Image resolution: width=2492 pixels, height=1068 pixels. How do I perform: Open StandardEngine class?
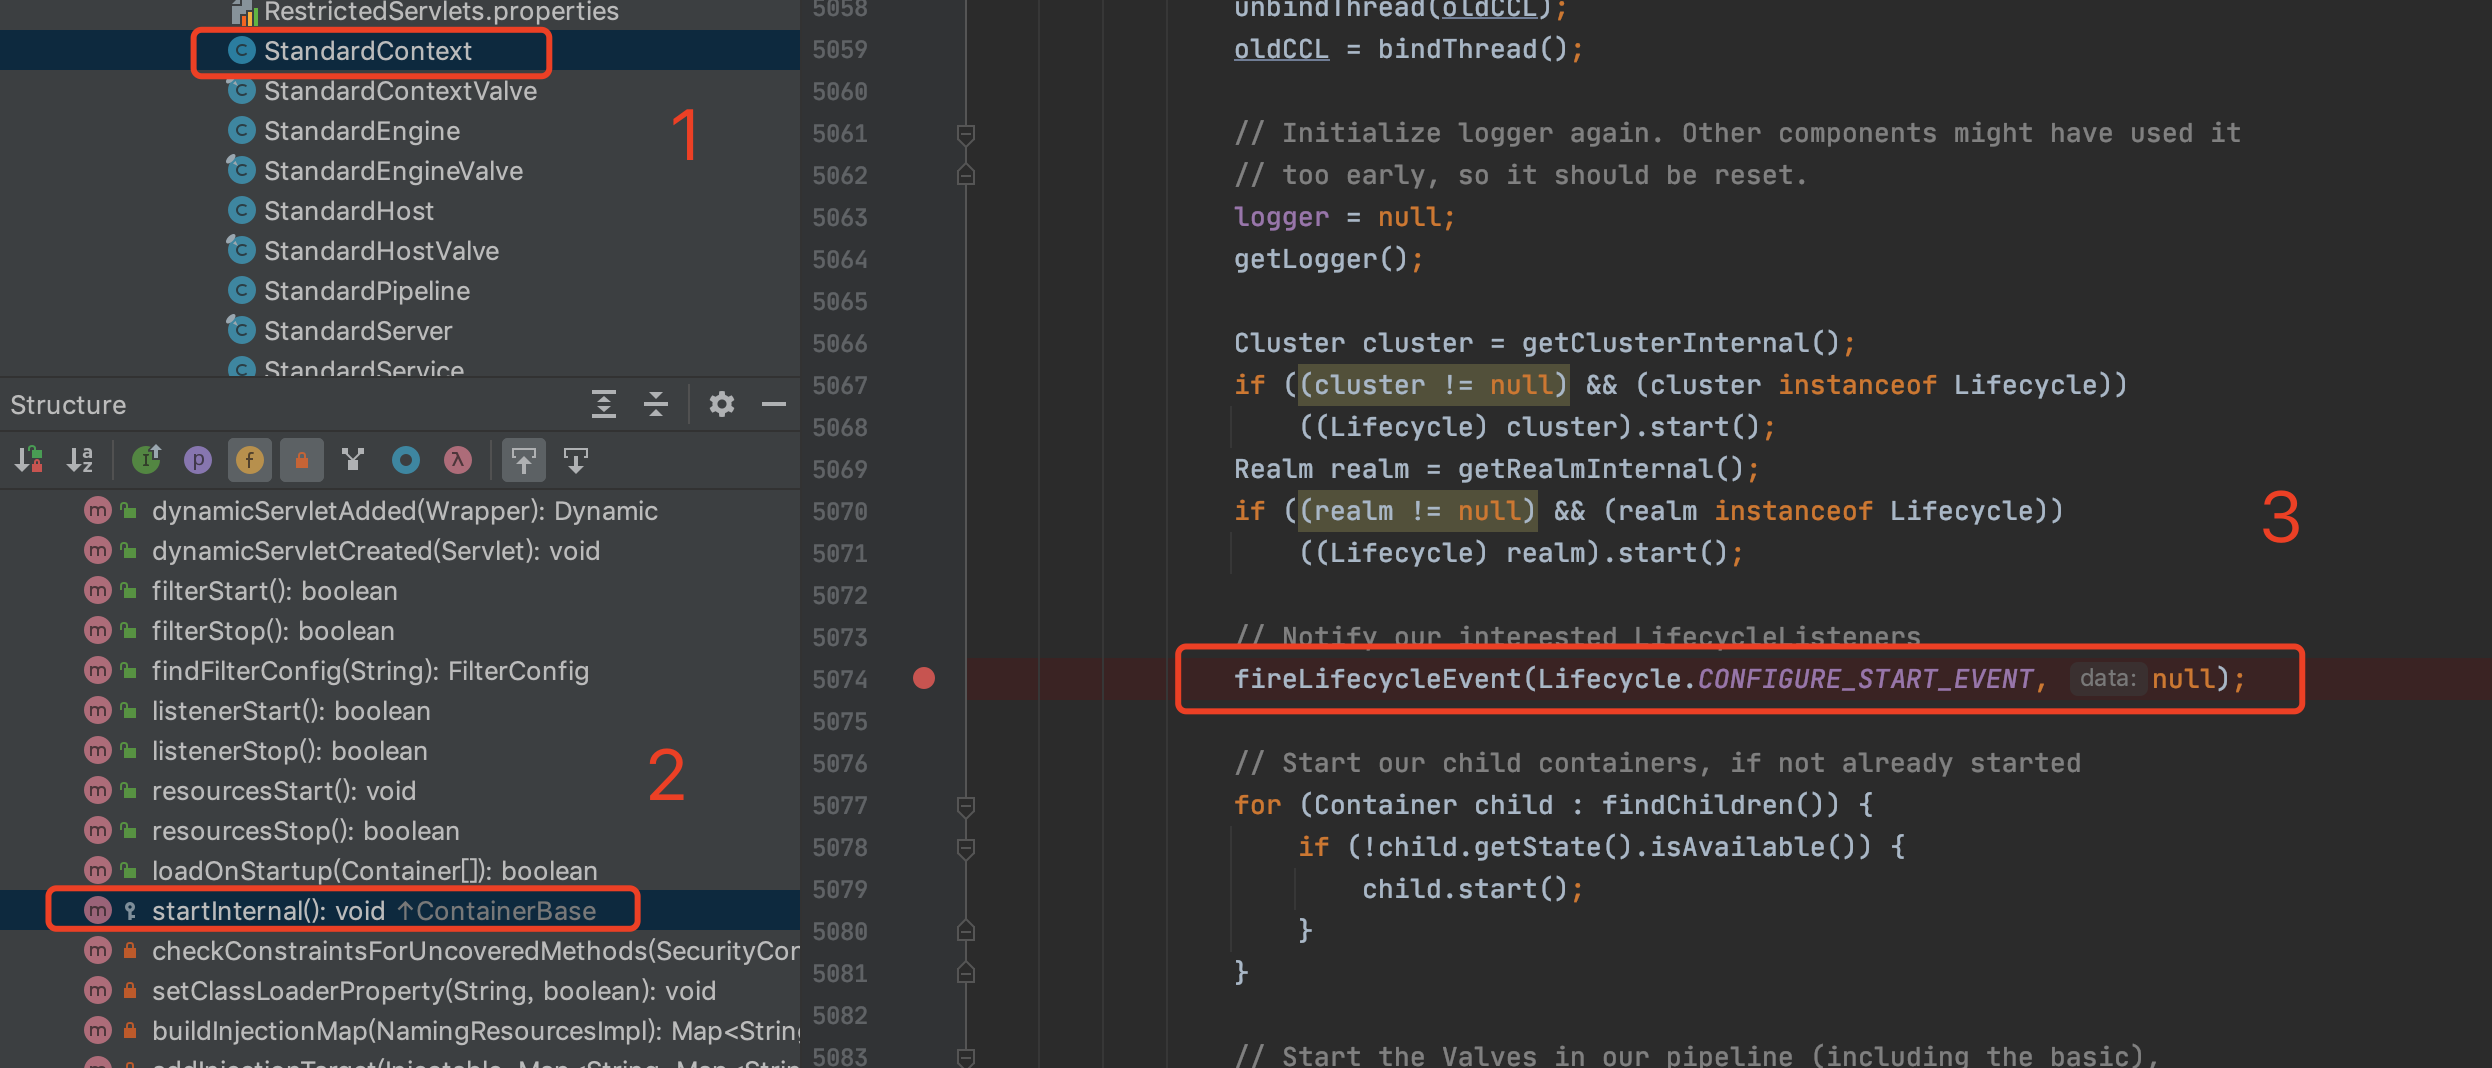coord(362,131)
